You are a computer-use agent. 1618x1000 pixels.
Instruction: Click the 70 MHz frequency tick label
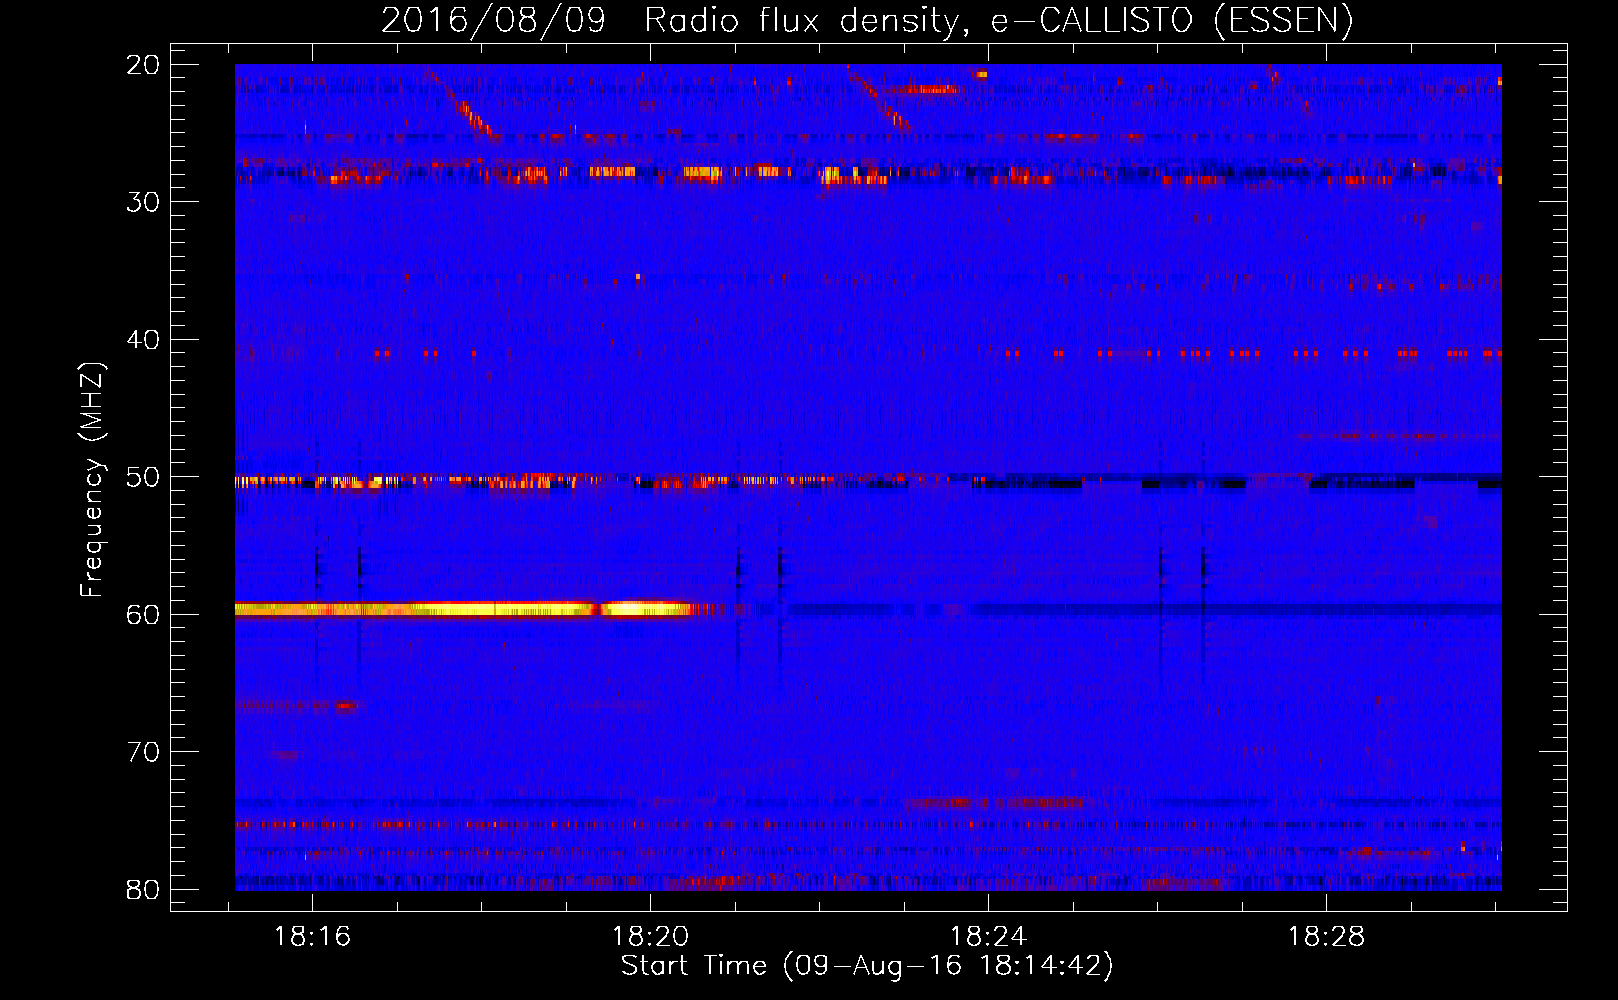coord(143,752)
